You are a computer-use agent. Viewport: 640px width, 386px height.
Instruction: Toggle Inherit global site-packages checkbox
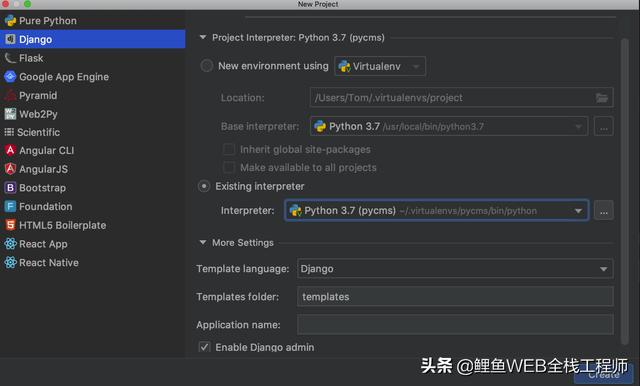(x=229, y=149)
